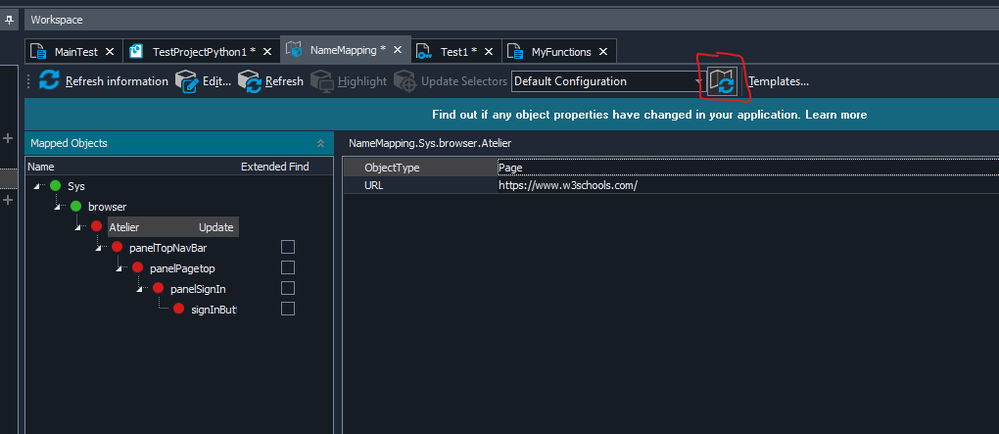Toggle Extended Find for panelPagetop
The height and width of the screenshot is (434, 999).
pyautogui.click(x=288, y=268)
